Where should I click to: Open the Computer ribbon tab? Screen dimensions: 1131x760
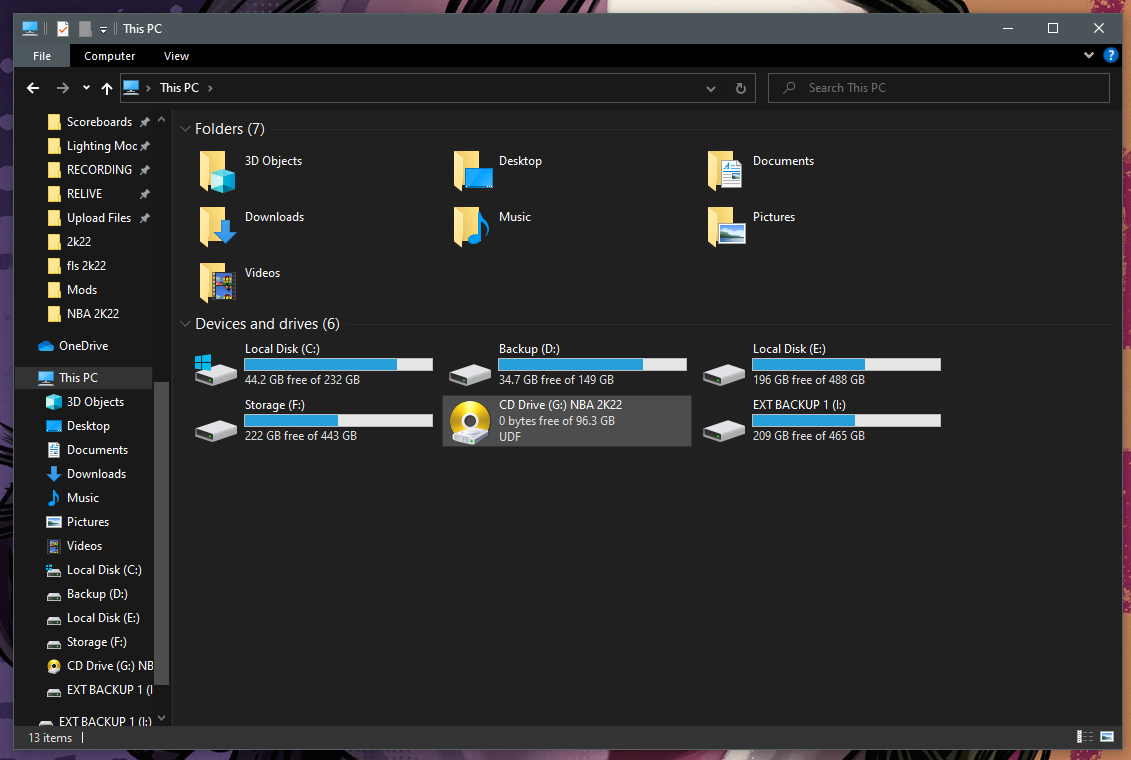[x=110, y=56]
